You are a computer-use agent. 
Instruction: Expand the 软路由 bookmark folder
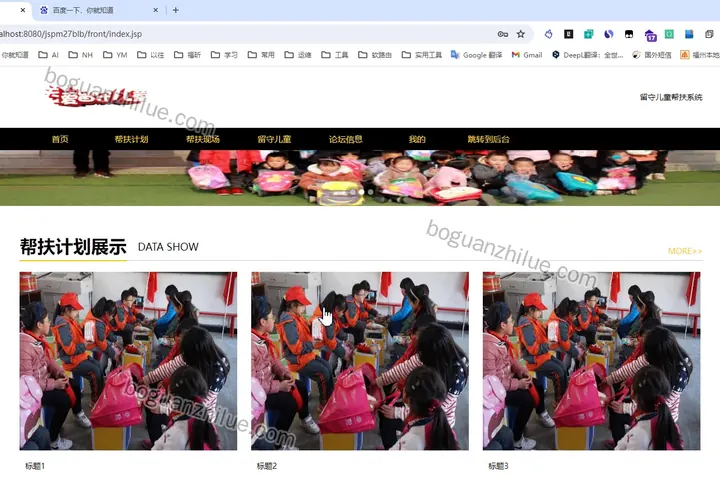(x=375, y=55)
